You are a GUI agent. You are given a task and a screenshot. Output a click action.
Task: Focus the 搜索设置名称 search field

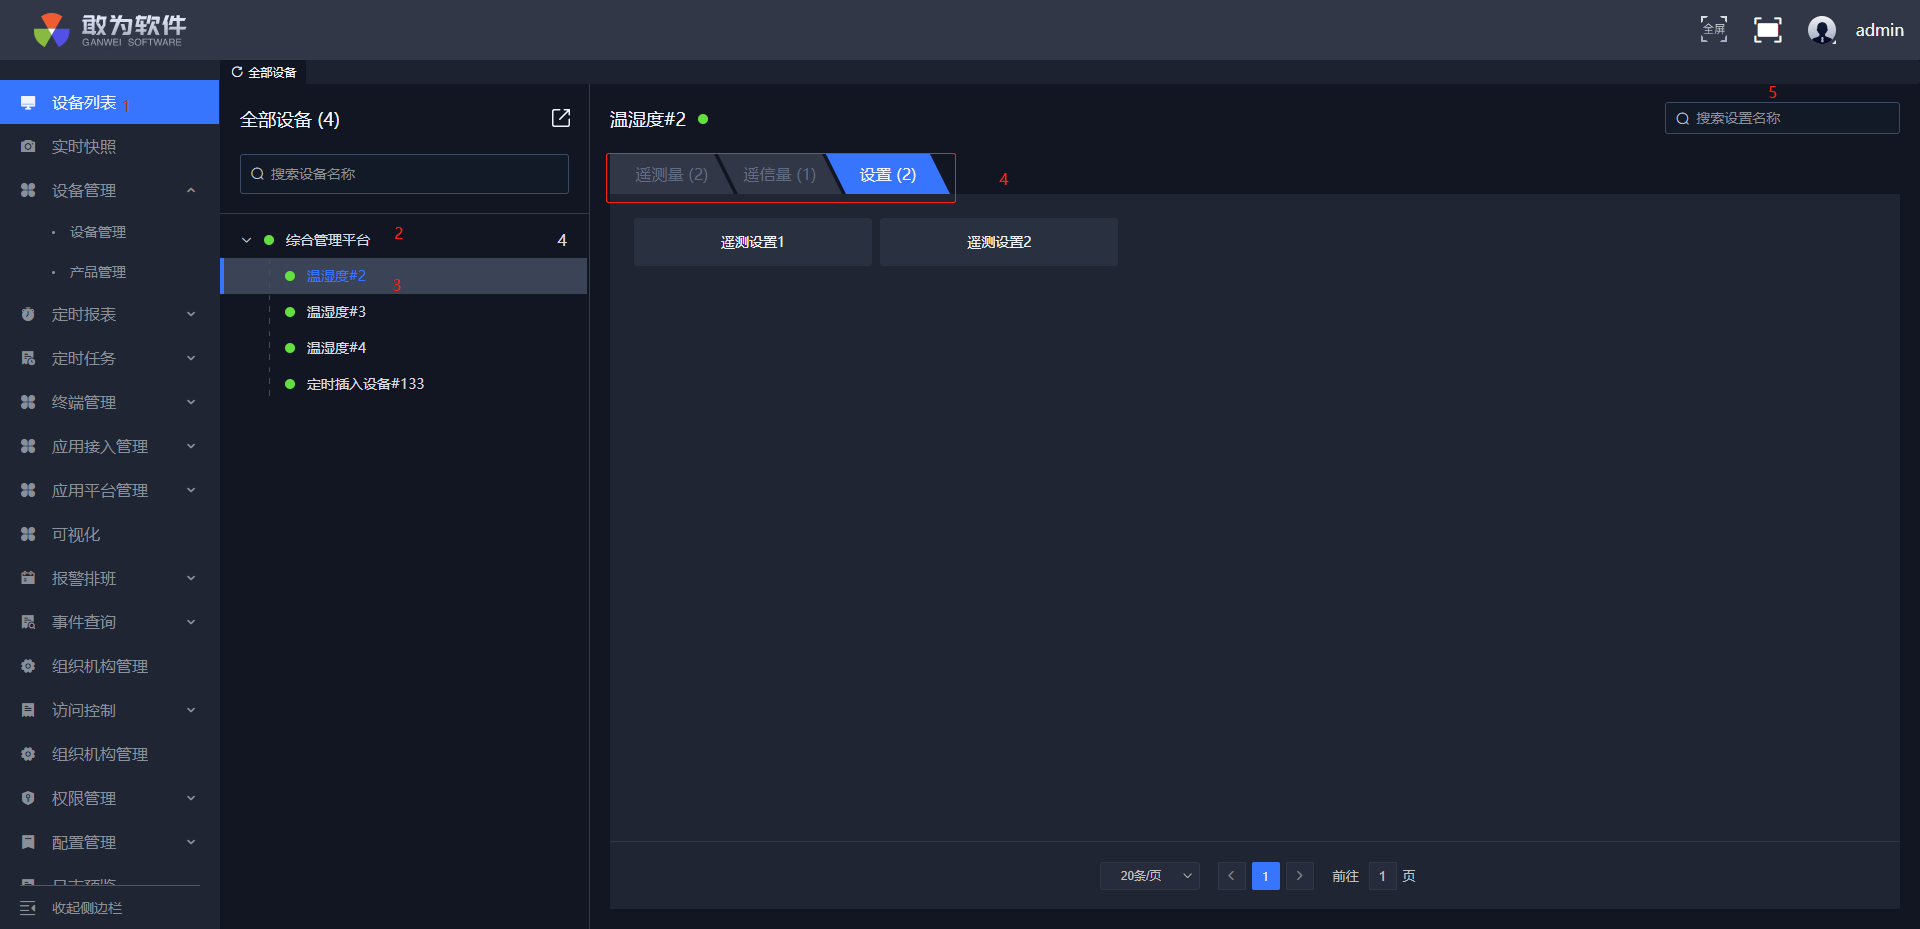coord(1782,118)
